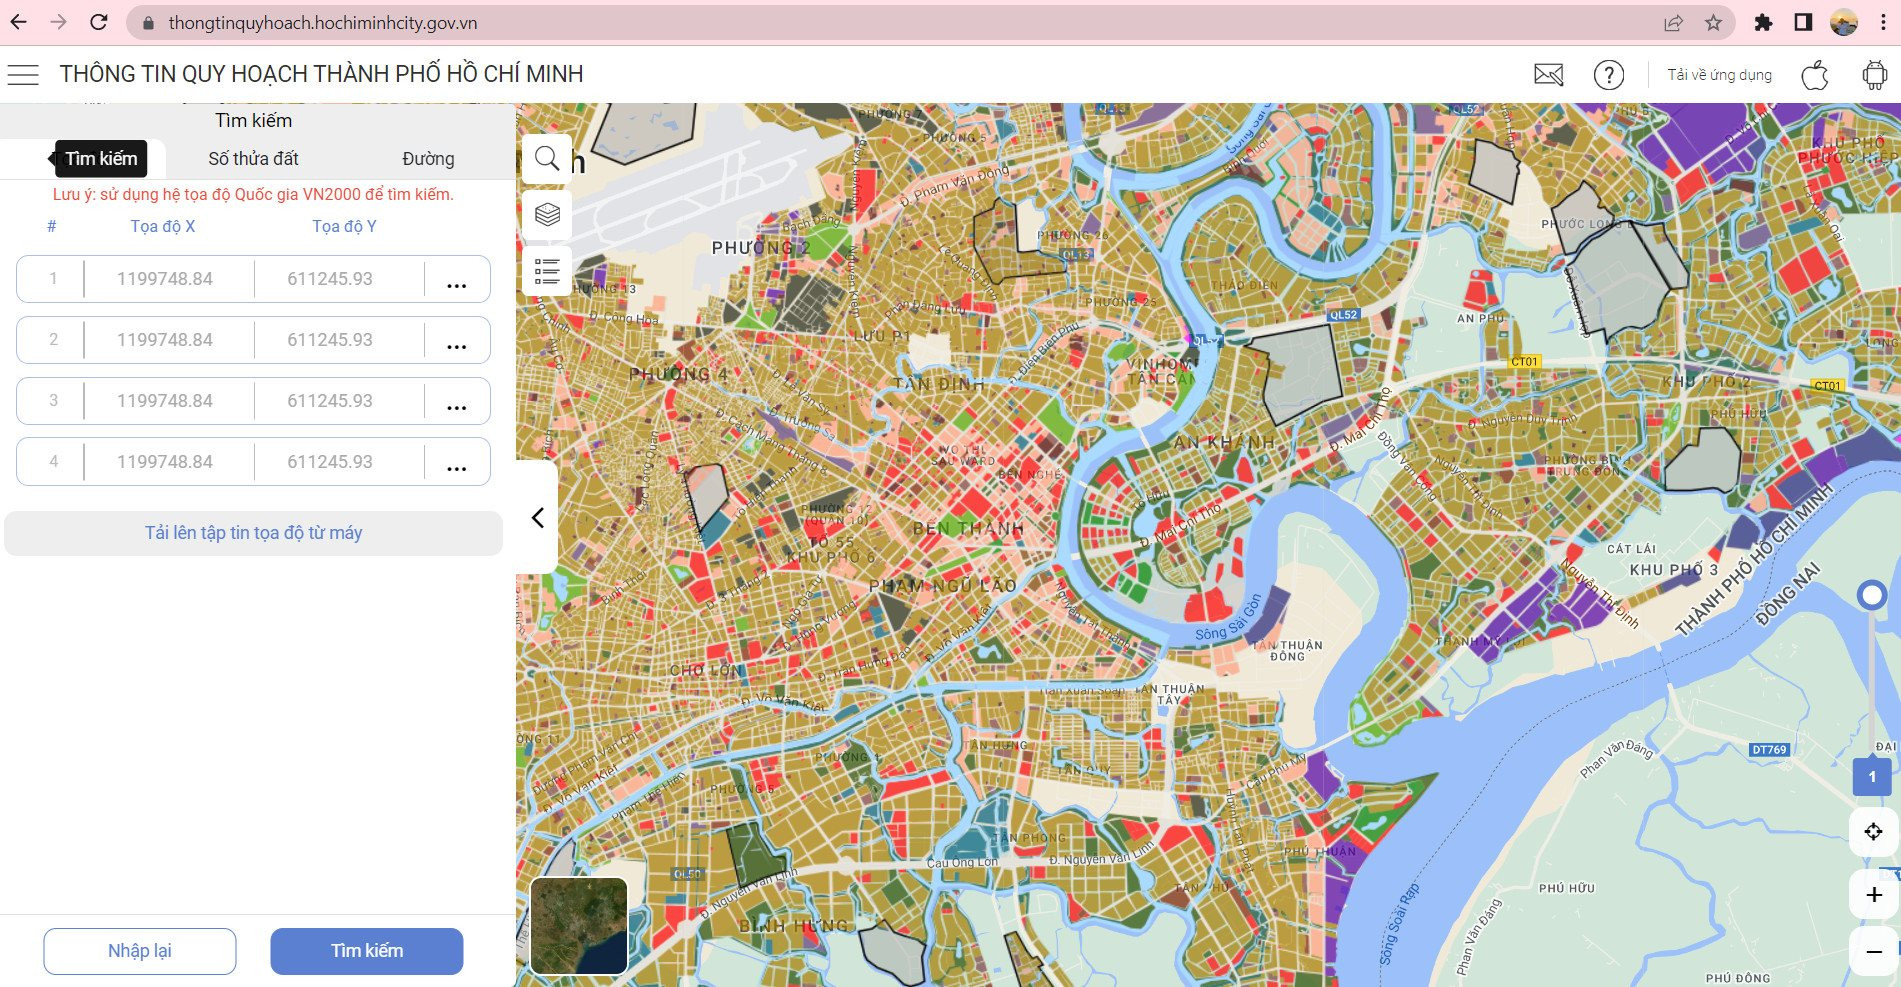Screen dimensions: 1901x987
Task: Zoom out with the minus button
Action: coord(1874,952)
